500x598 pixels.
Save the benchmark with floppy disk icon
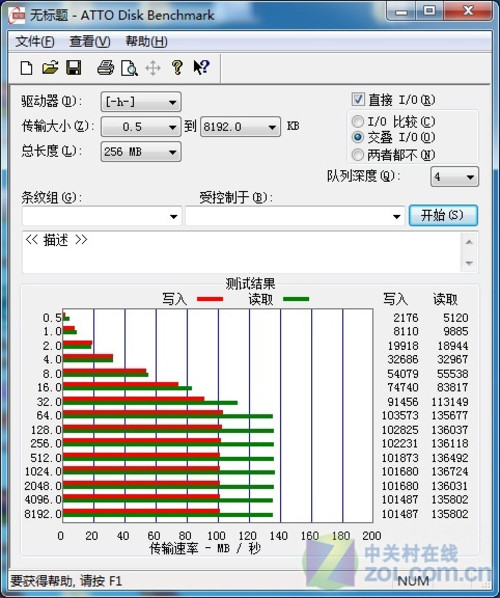74,68
